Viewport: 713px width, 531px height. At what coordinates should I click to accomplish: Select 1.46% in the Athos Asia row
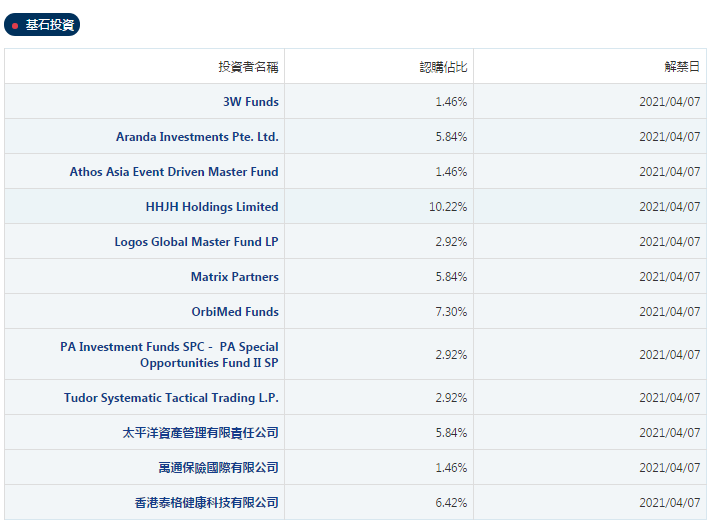451,171
